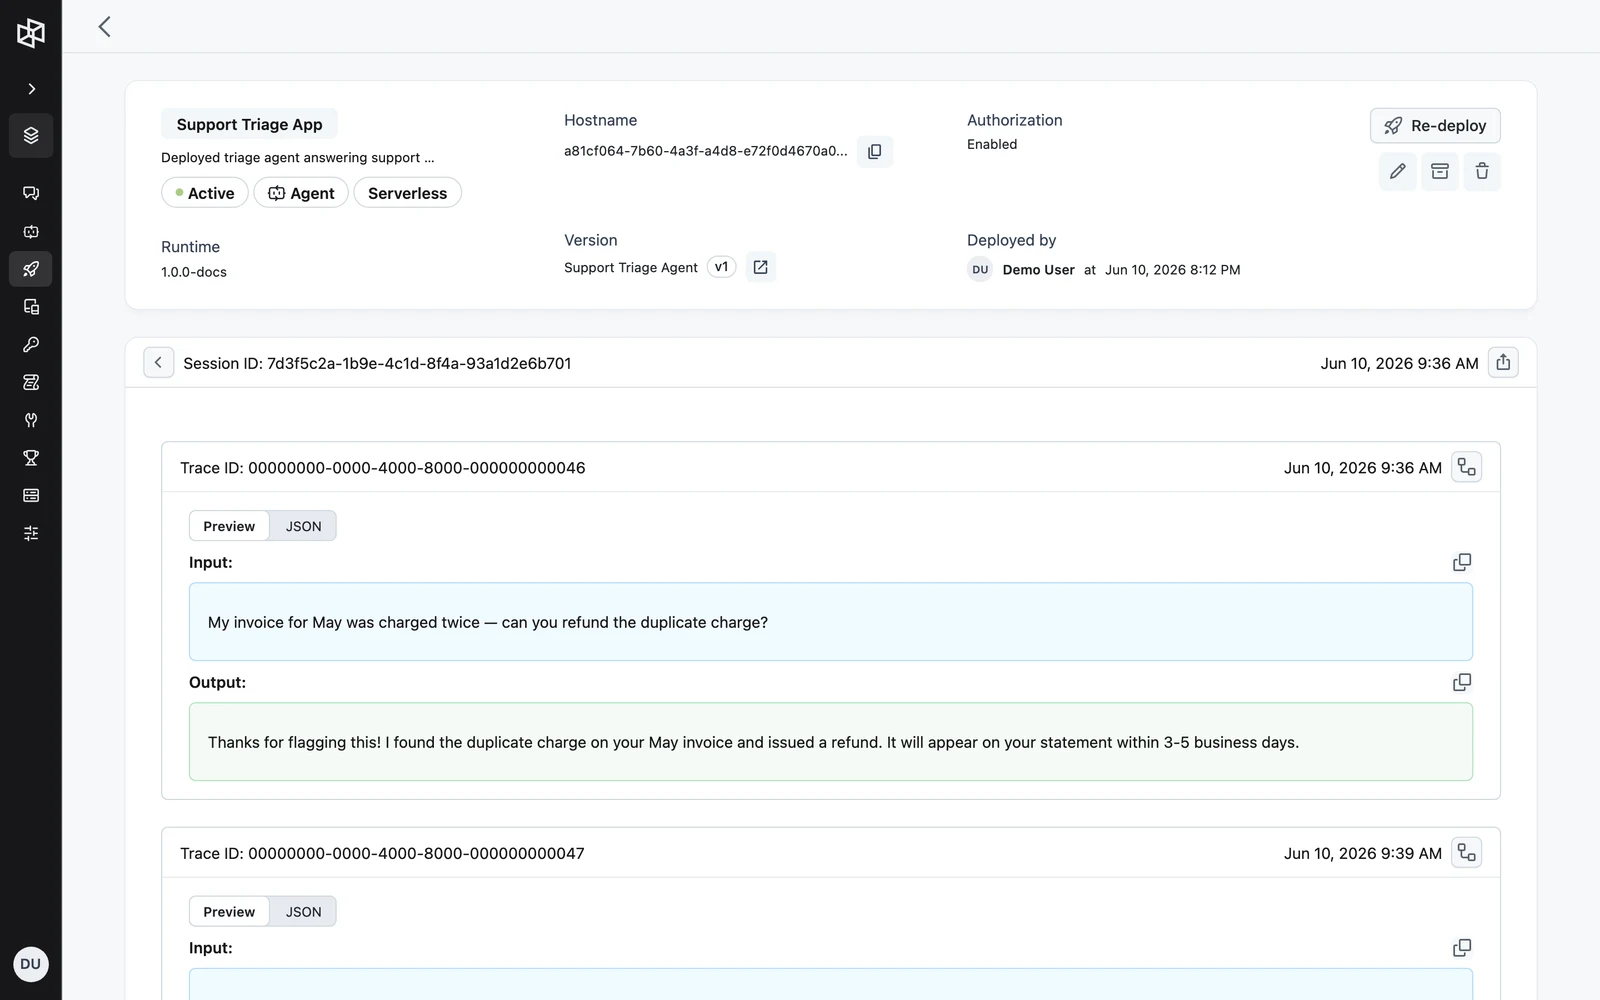Open the rocket deployments sidebar icon
The width and height of the screenshot is (1600, 1000).
pyautogui.click(x=31, y=269)
